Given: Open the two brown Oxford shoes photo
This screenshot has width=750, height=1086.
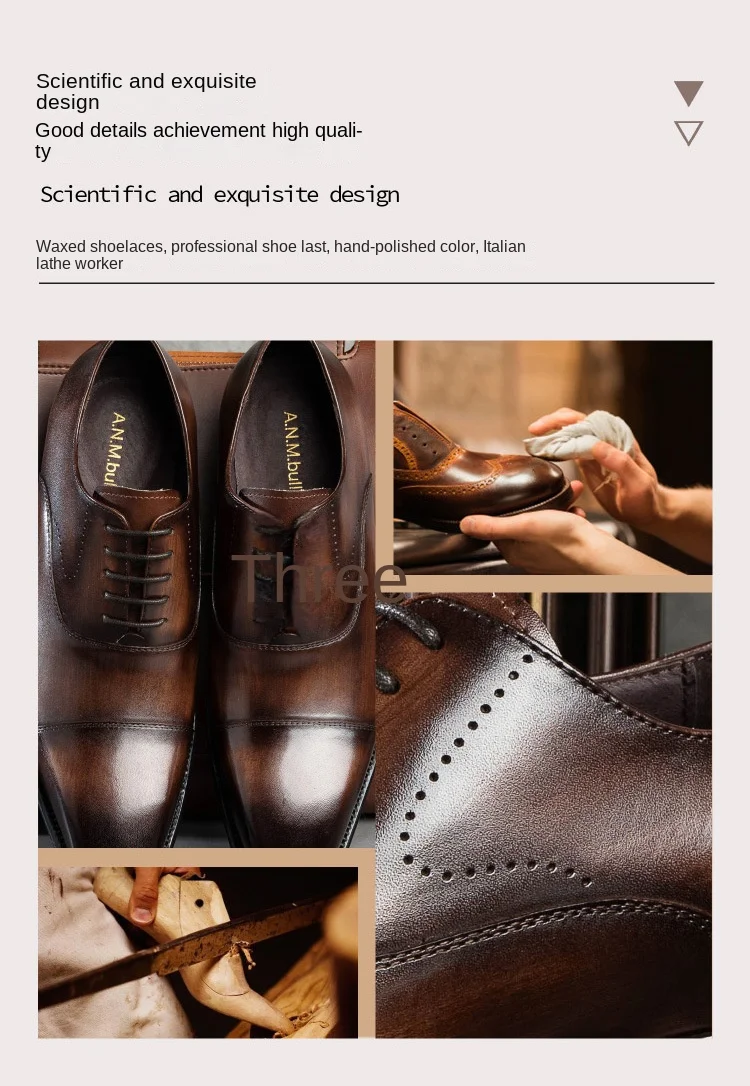Looking at the screenshot, I should coord(206,594).
